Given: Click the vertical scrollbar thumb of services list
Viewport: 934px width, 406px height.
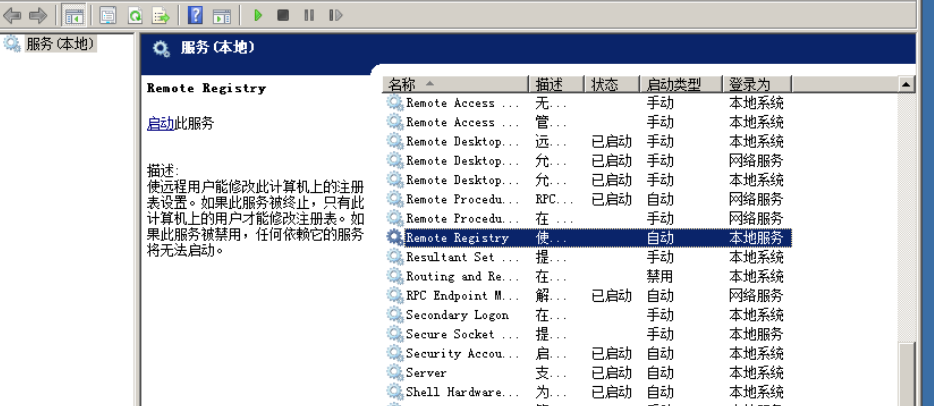Looking at the screenshot, I should [x=906, y=374].
